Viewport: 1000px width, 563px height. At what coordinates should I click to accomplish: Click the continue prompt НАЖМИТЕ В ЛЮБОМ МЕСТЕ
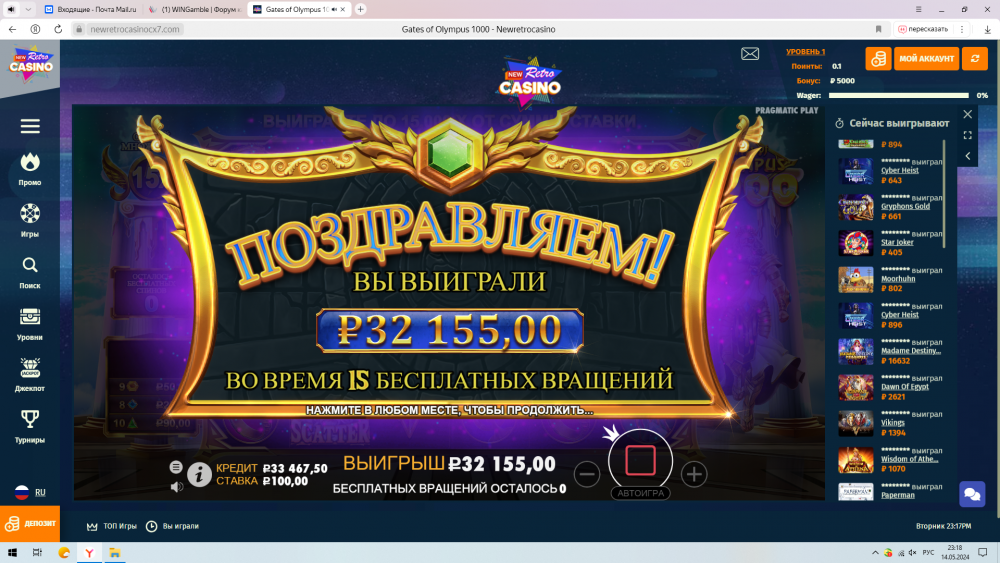(x=450, y=410)
